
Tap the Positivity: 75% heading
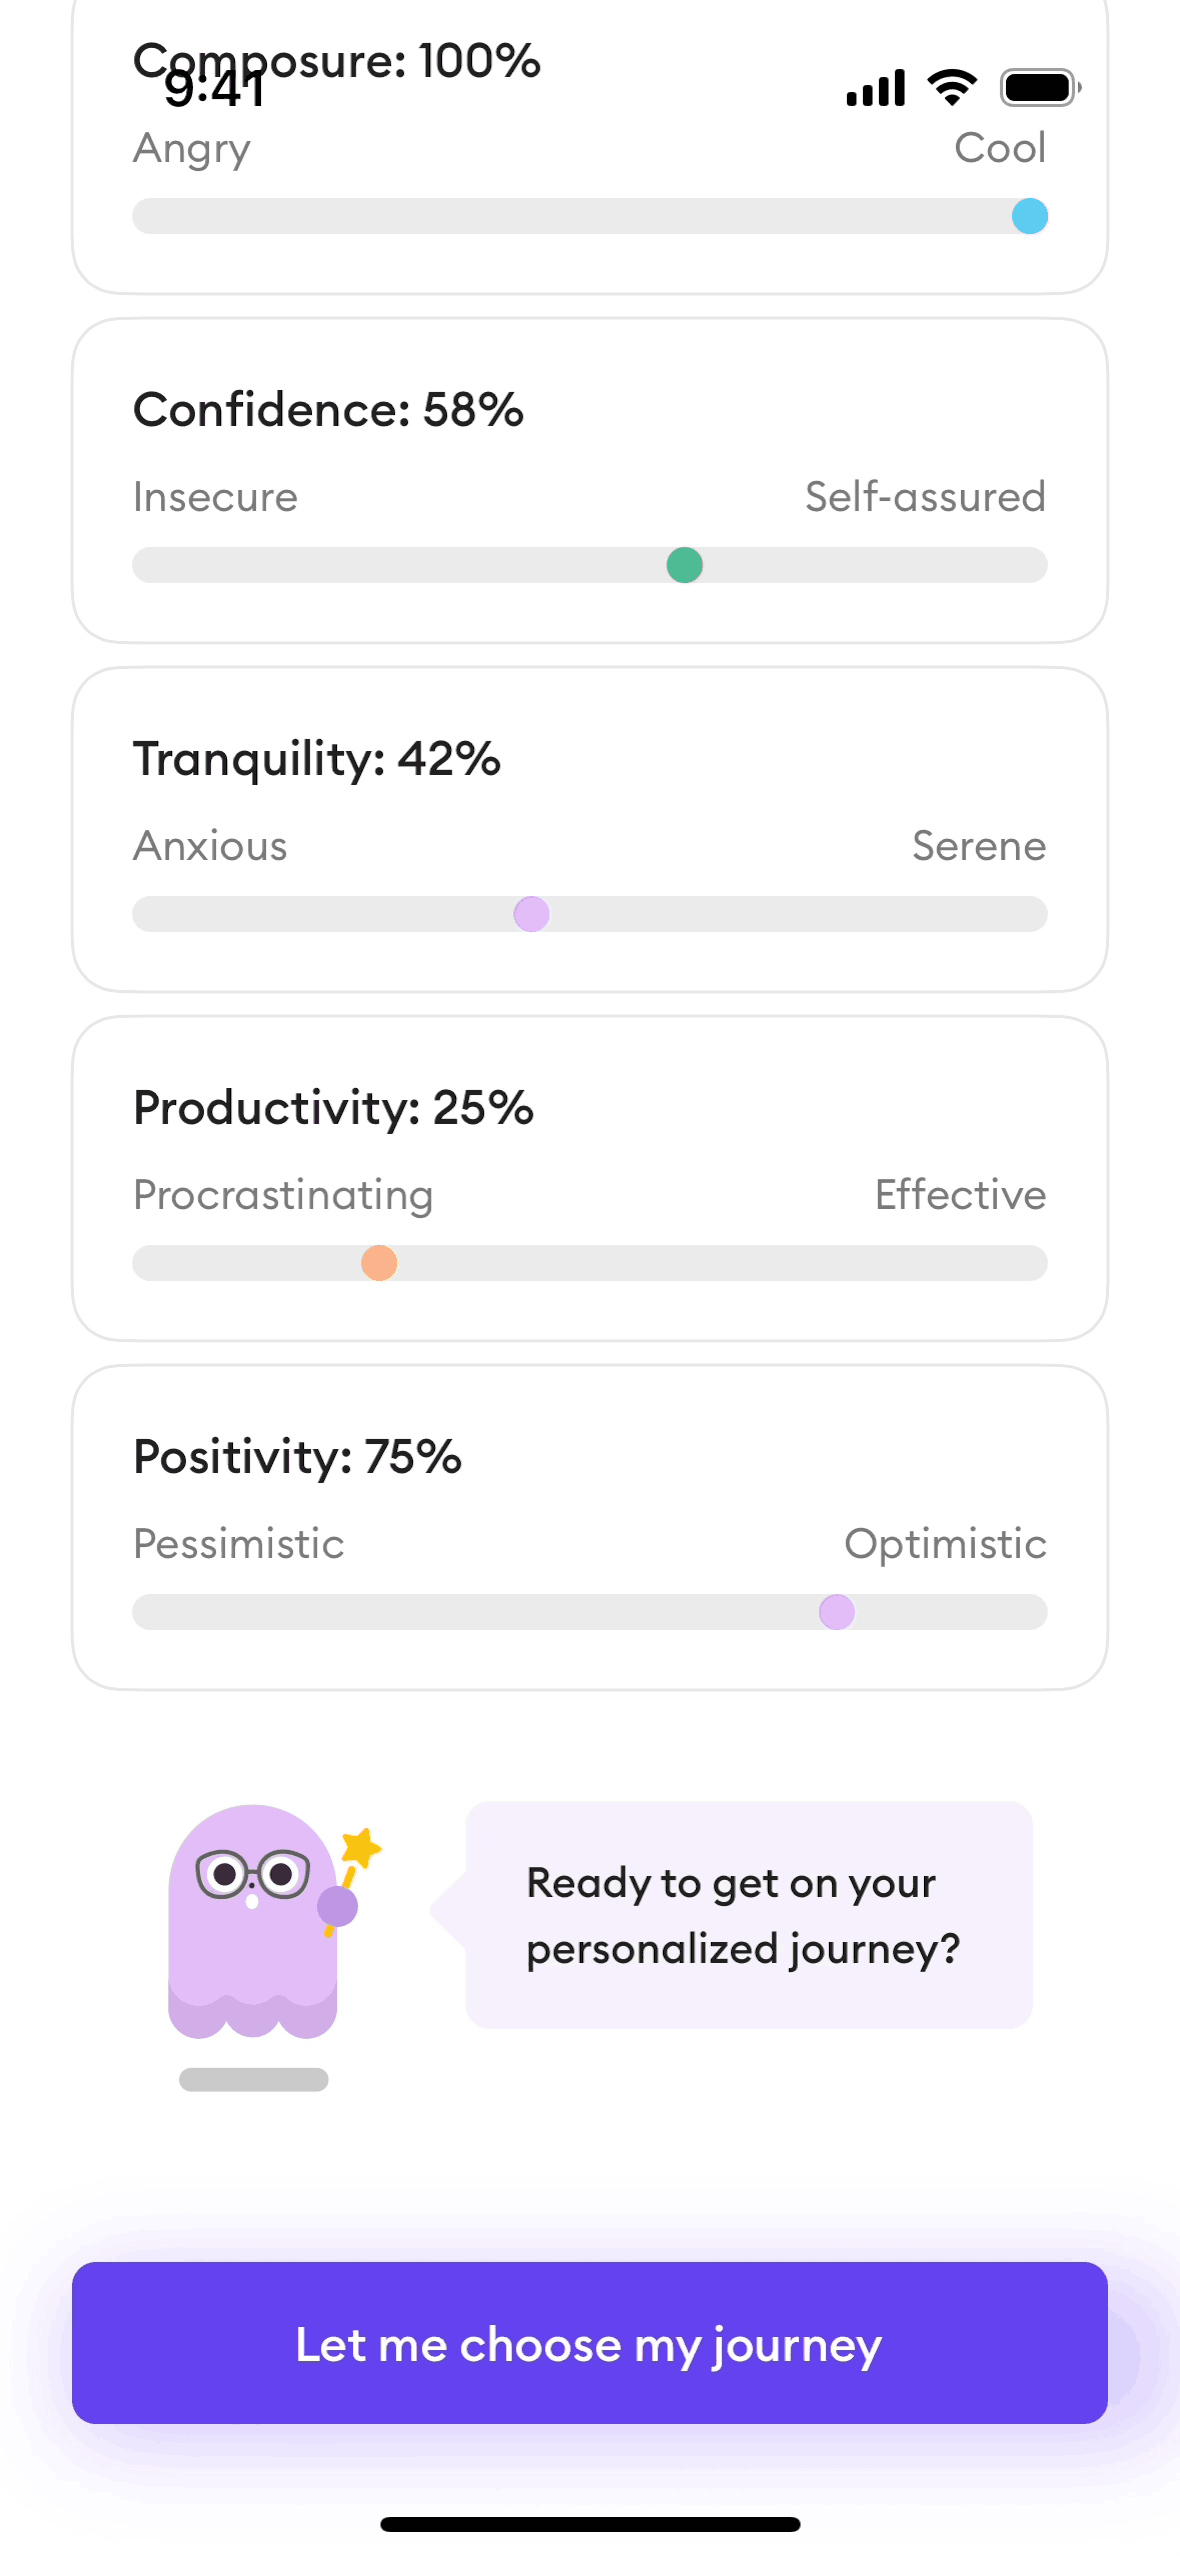(x=297, y=1457)
